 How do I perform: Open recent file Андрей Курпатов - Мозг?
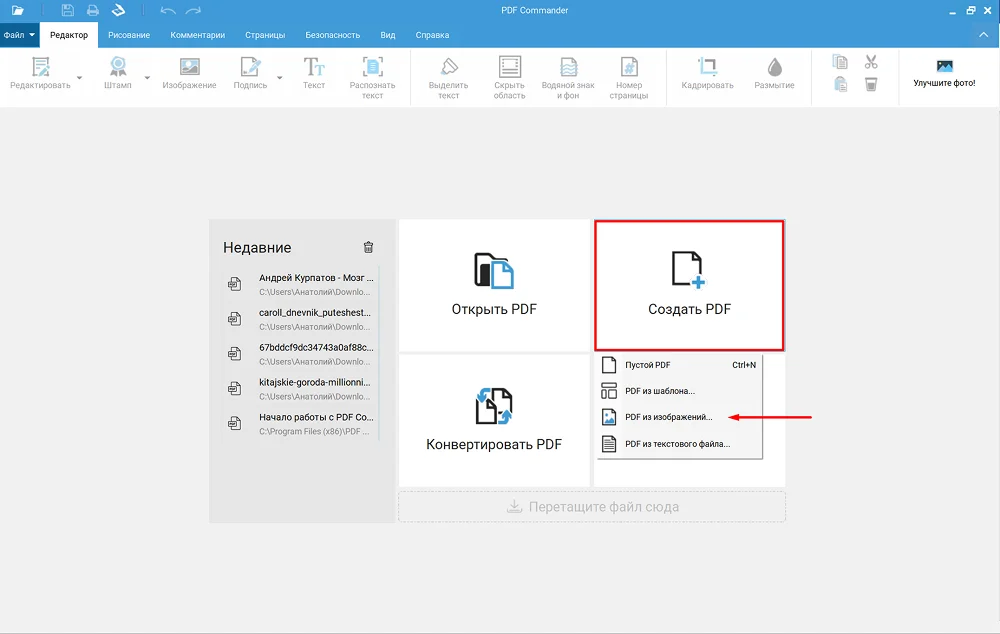[300, 284]
